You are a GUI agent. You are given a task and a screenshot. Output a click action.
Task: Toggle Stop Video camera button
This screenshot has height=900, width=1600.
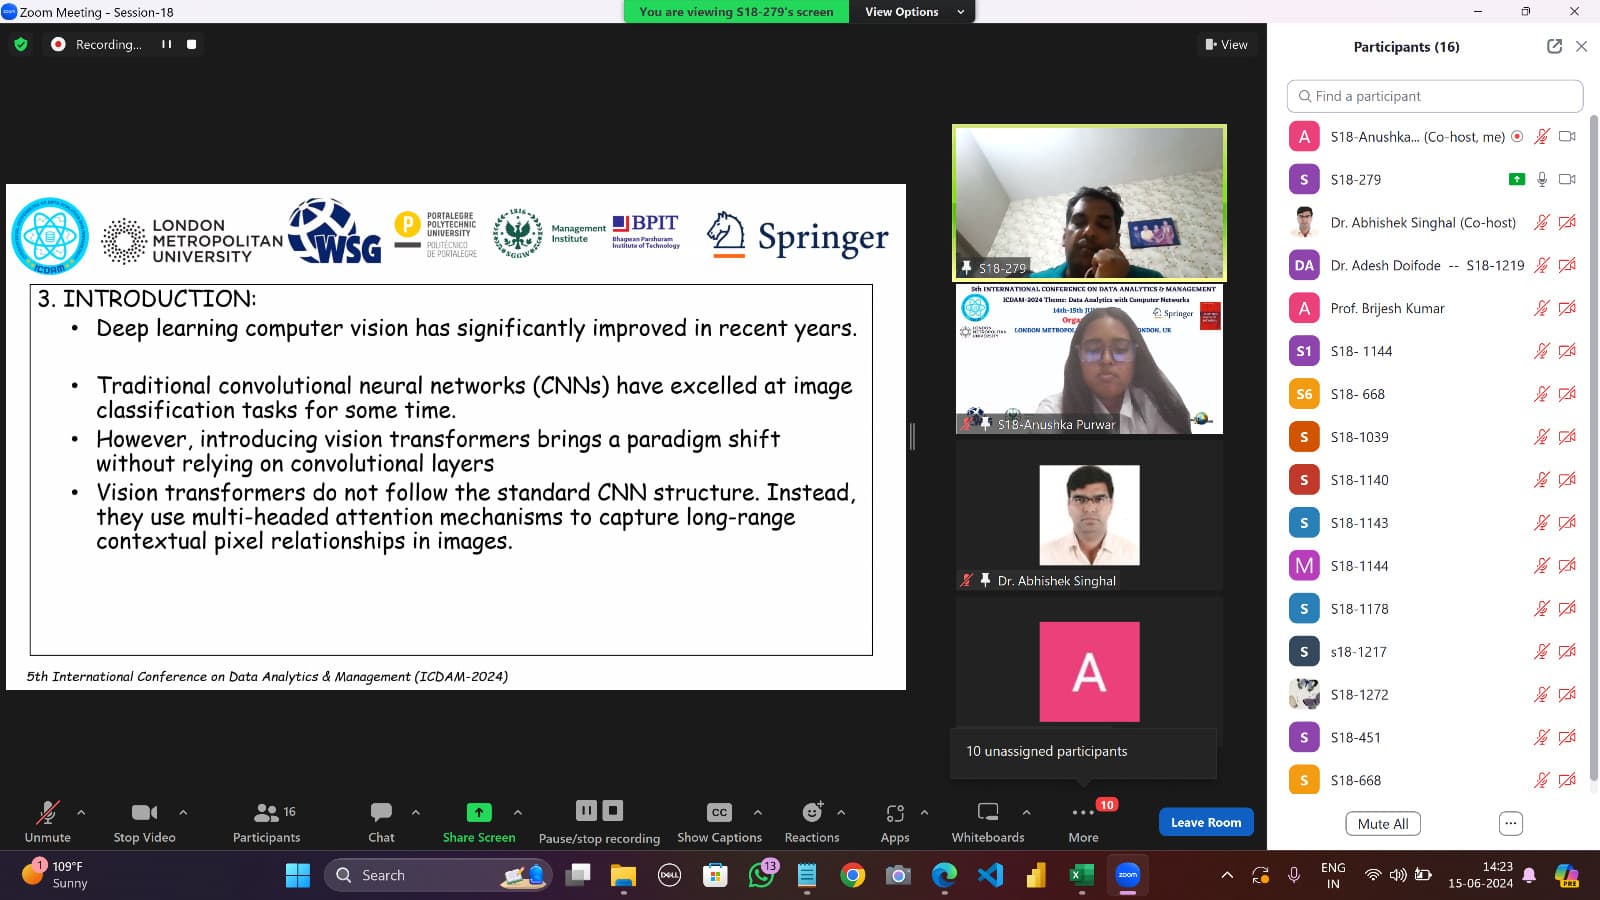pyautogui.click(x=144, y=812)
